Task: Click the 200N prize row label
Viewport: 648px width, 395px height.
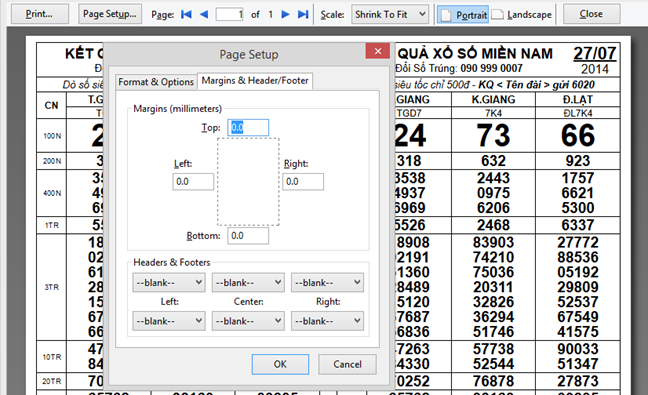Action: (x=52, y=161)
